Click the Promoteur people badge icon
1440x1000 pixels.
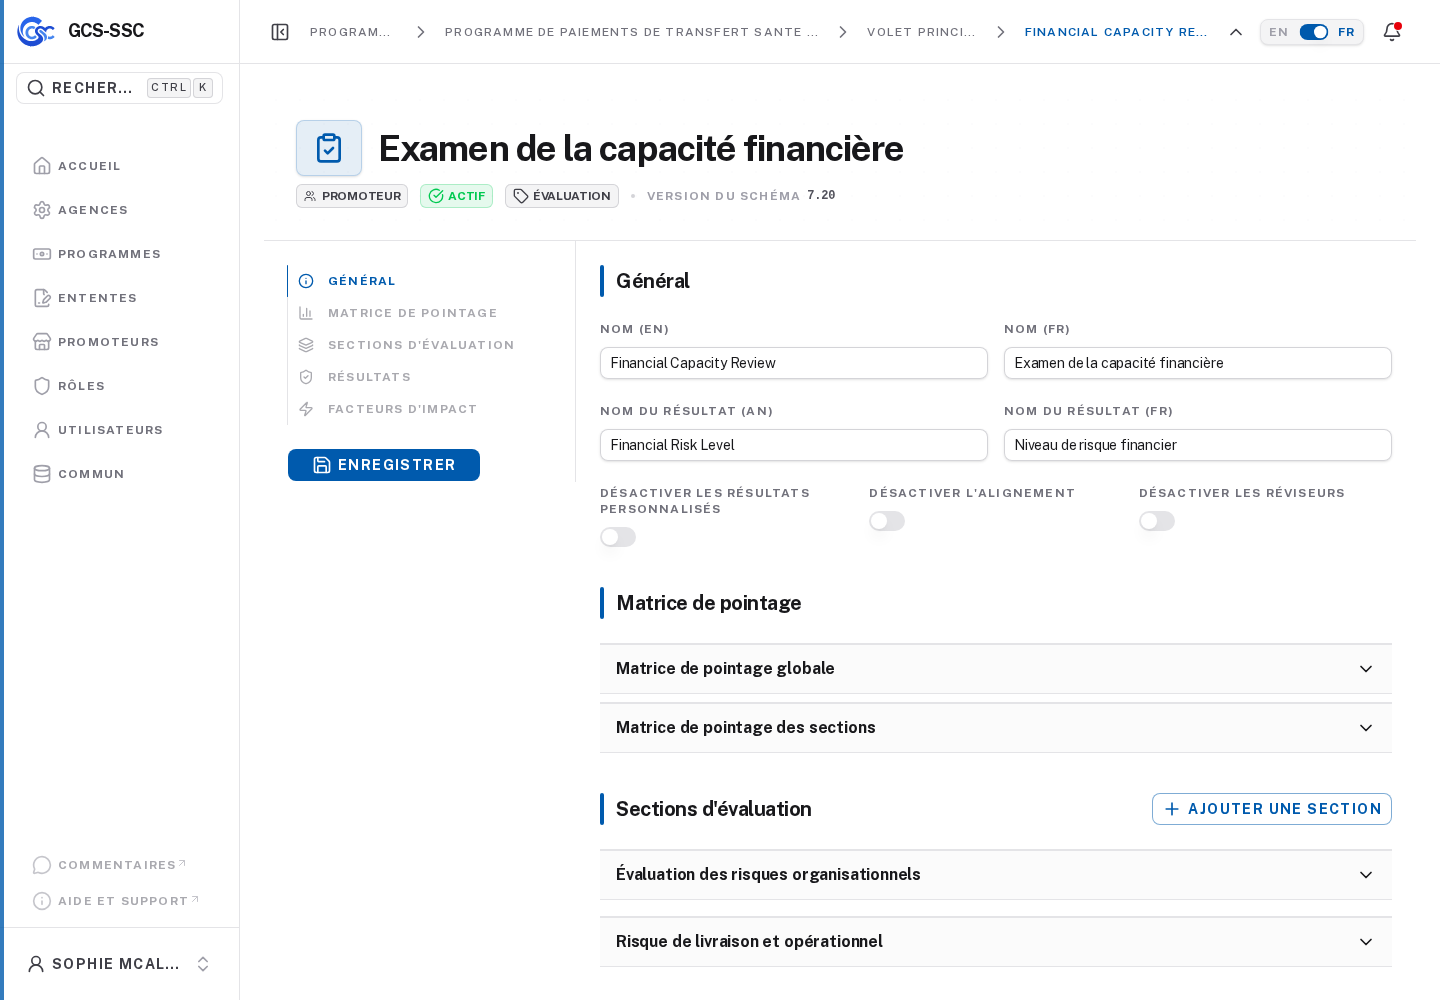(310, 196)
